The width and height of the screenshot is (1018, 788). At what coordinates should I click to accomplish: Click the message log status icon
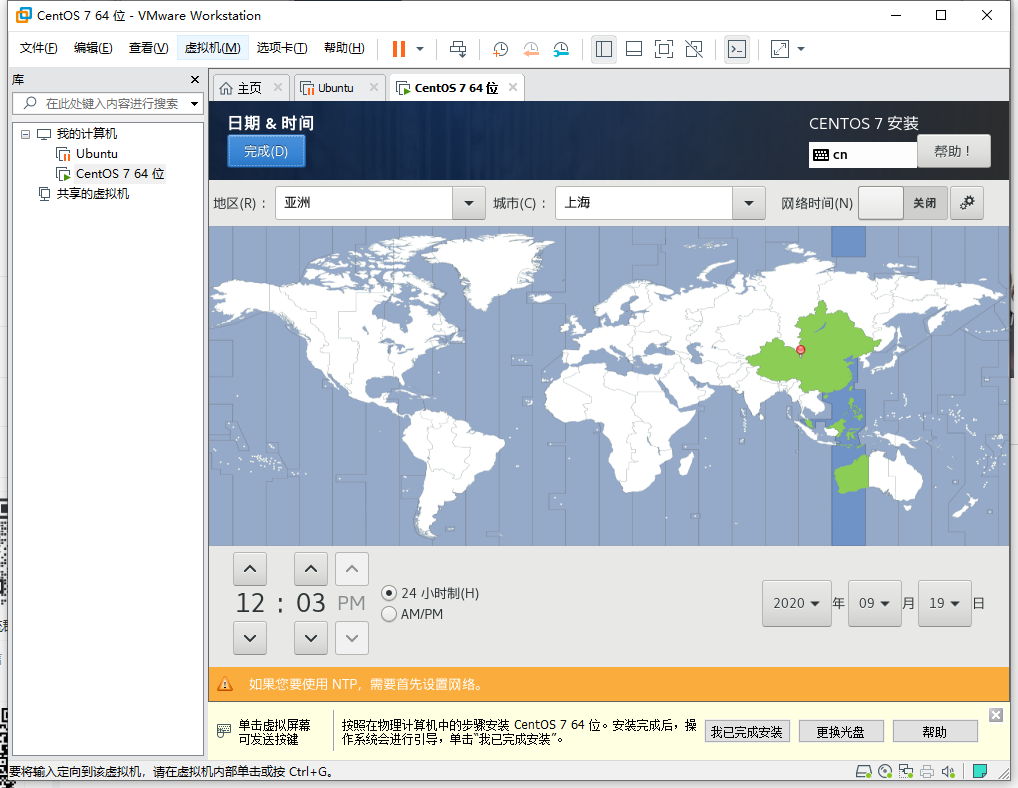pos(980,771)
